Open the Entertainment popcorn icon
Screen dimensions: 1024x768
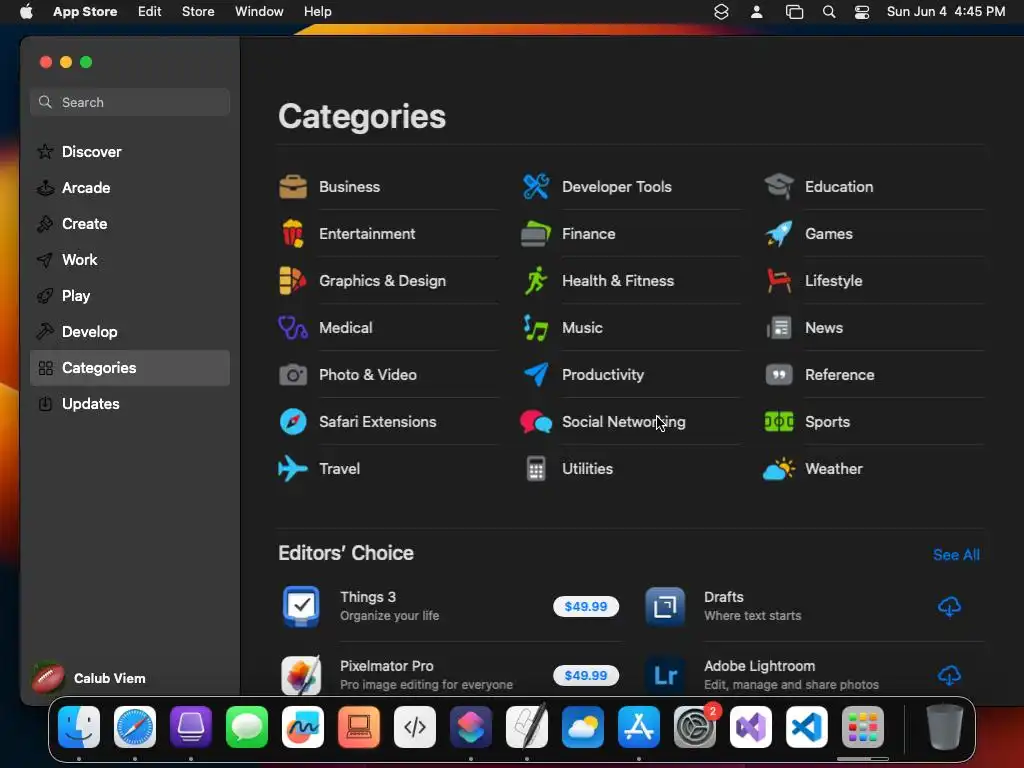point(293,234)
